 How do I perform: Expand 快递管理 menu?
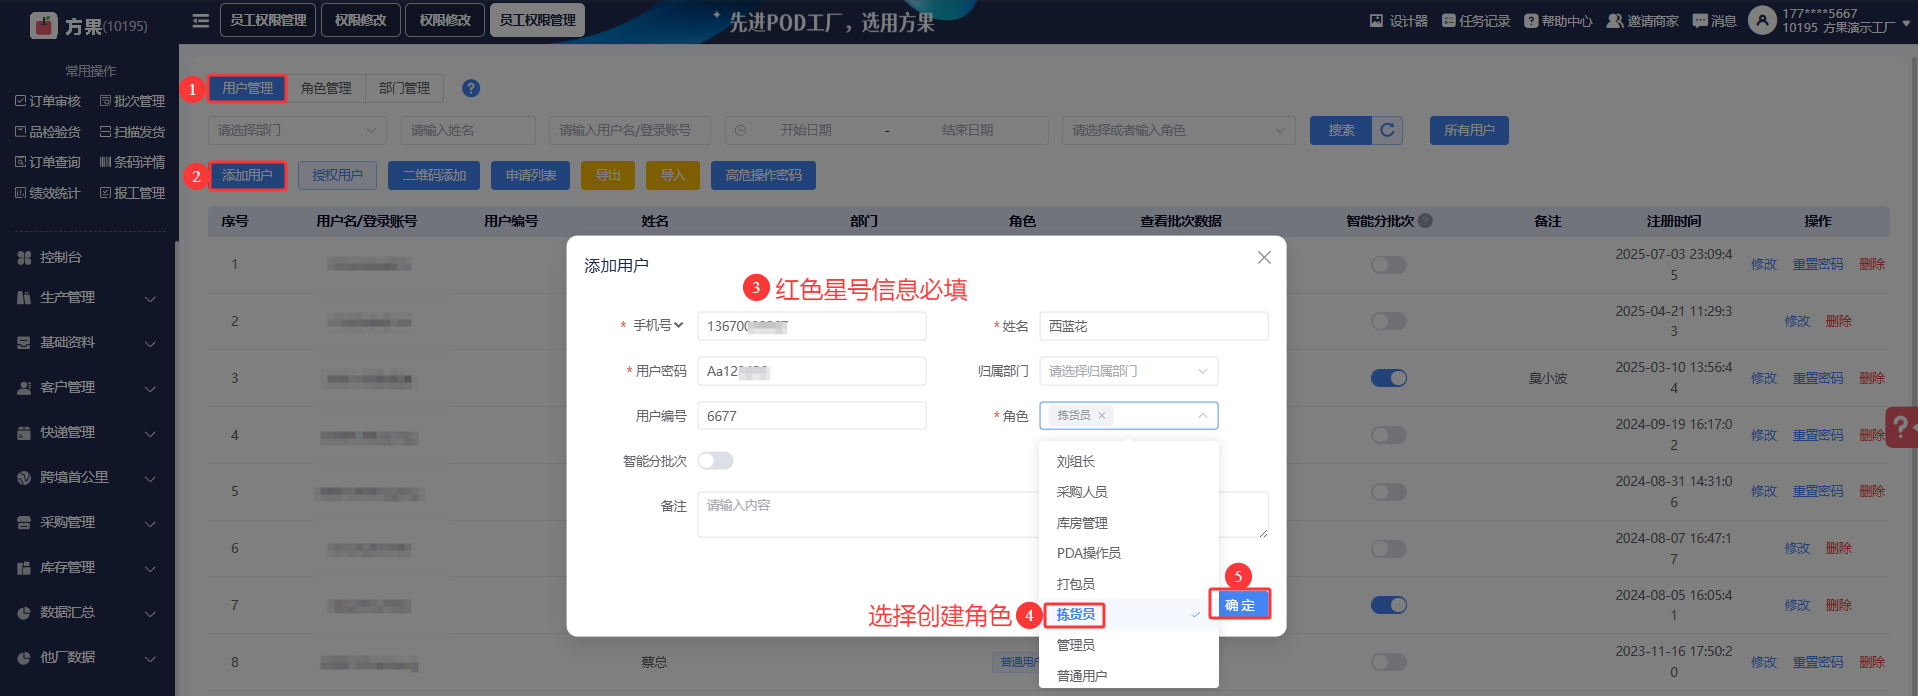87,433
